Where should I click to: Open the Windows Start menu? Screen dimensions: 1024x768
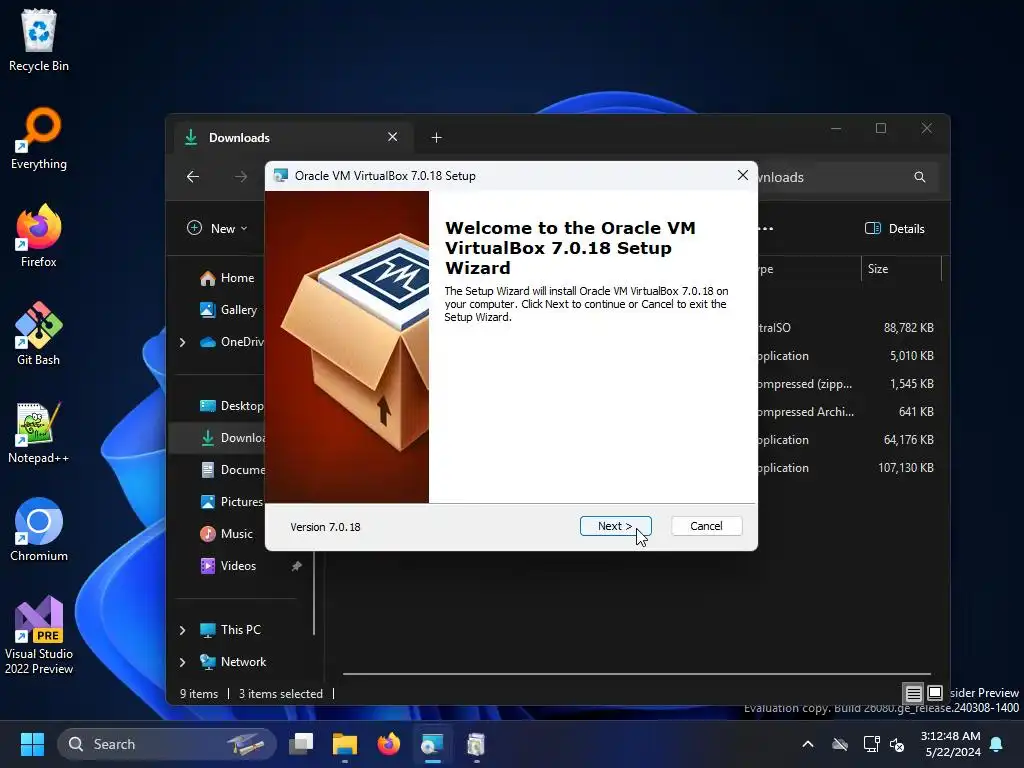[32, 744]
